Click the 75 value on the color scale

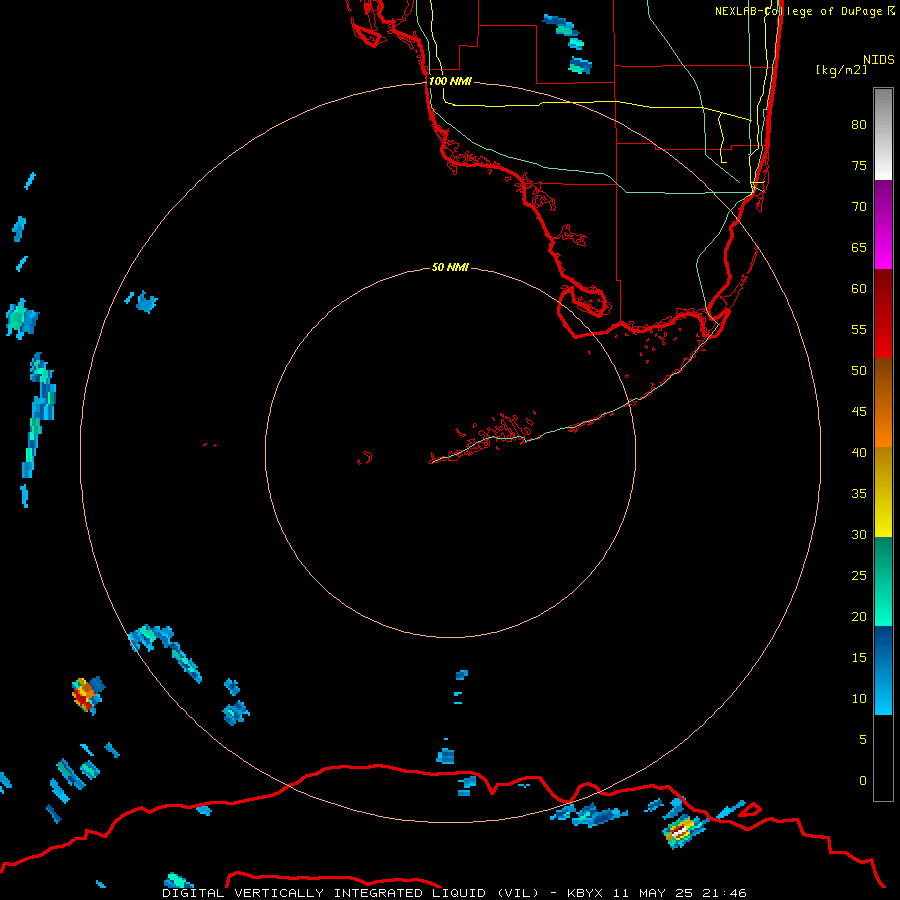[859, 166]
